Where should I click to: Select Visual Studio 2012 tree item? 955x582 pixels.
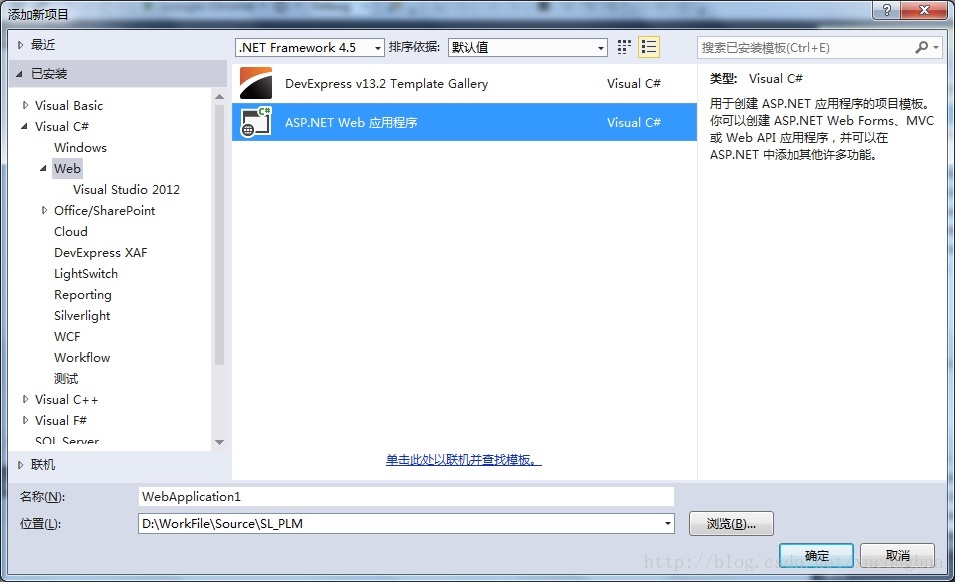click(x=127, y=189)
